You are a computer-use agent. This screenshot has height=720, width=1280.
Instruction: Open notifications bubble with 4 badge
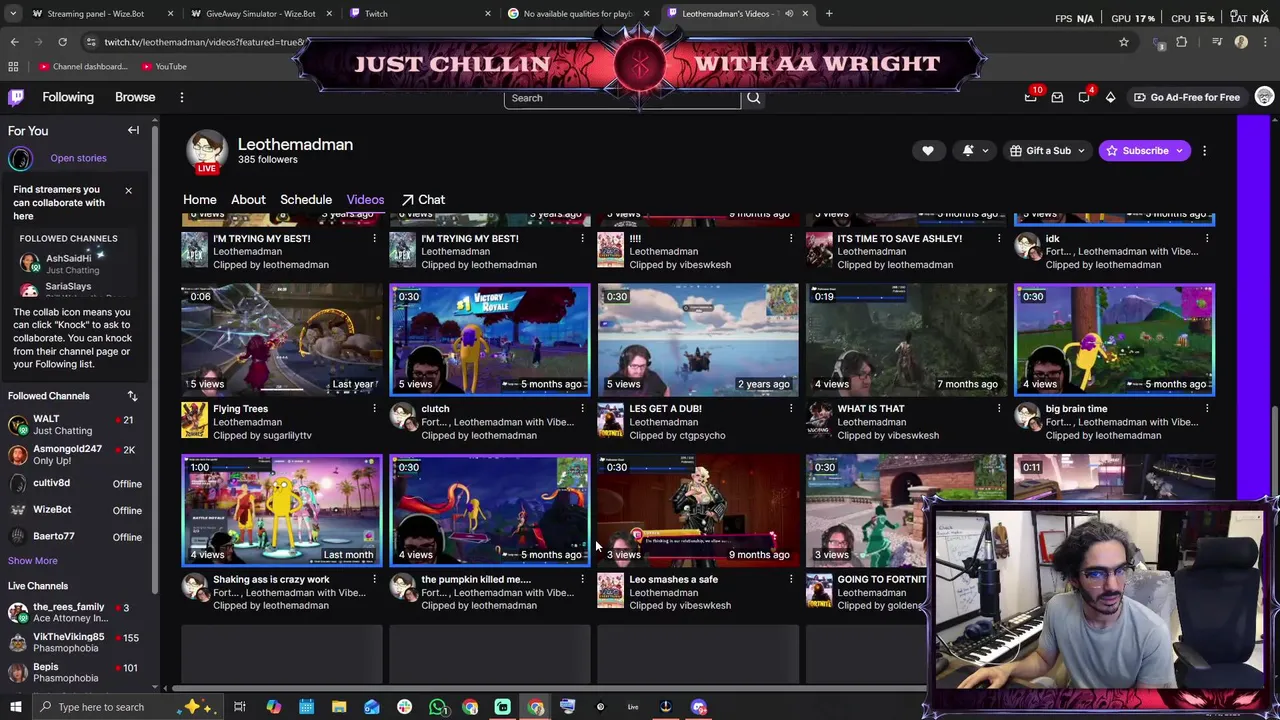point(1084,97)
